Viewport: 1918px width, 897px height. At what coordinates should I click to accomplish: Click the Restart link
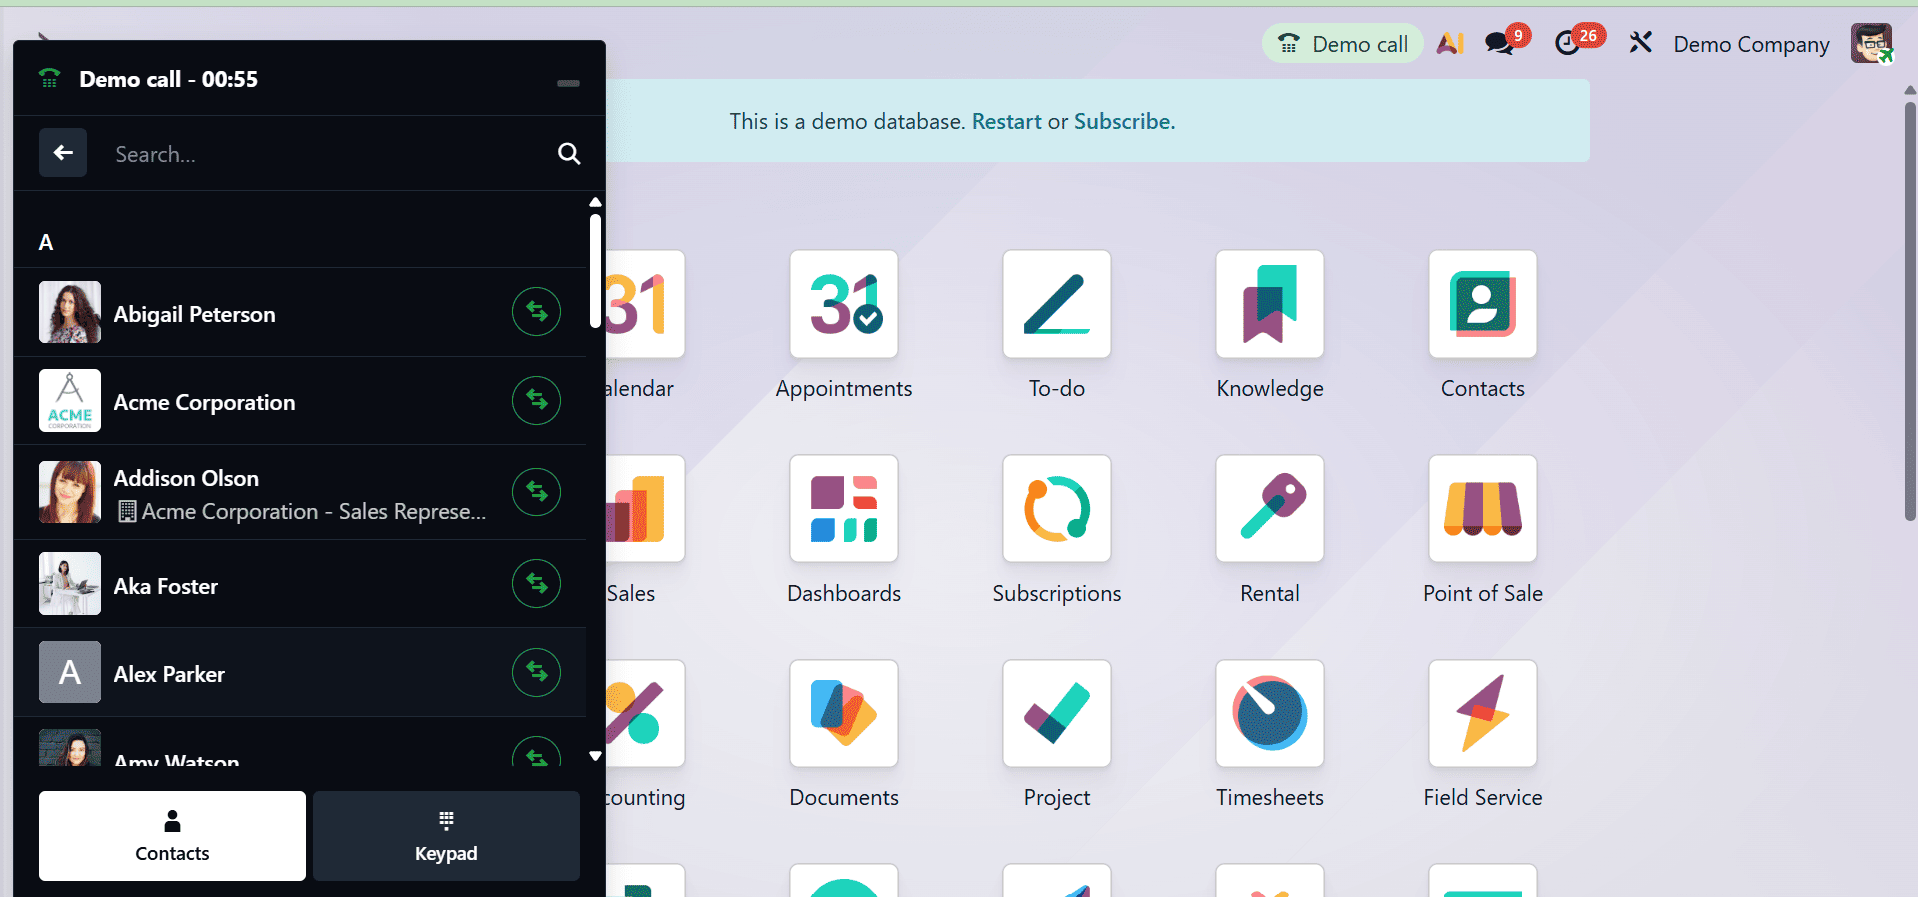click(x=1006, y=122)
